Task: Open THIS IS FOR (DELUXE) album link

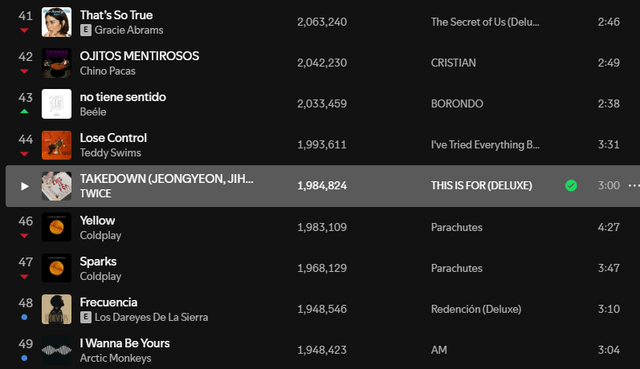Action: coord(482,186)
